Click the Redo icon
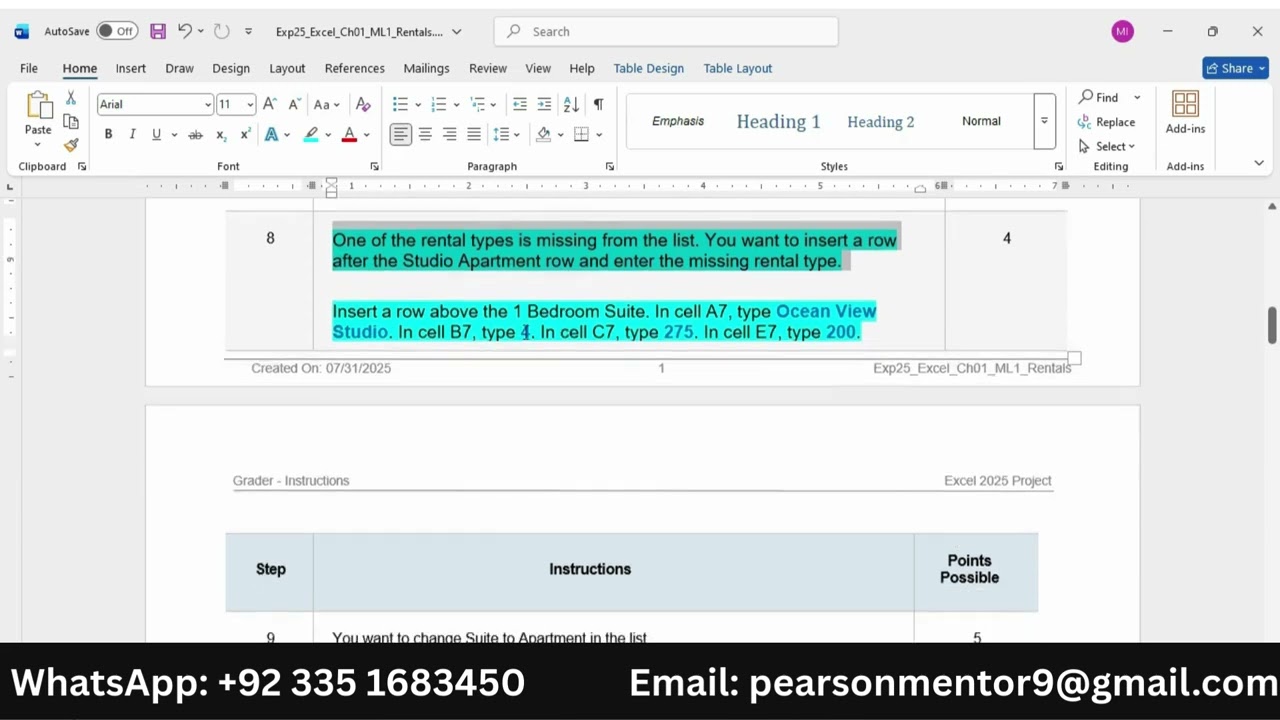This screenshot has height=720, width=1280. (222, 31)
